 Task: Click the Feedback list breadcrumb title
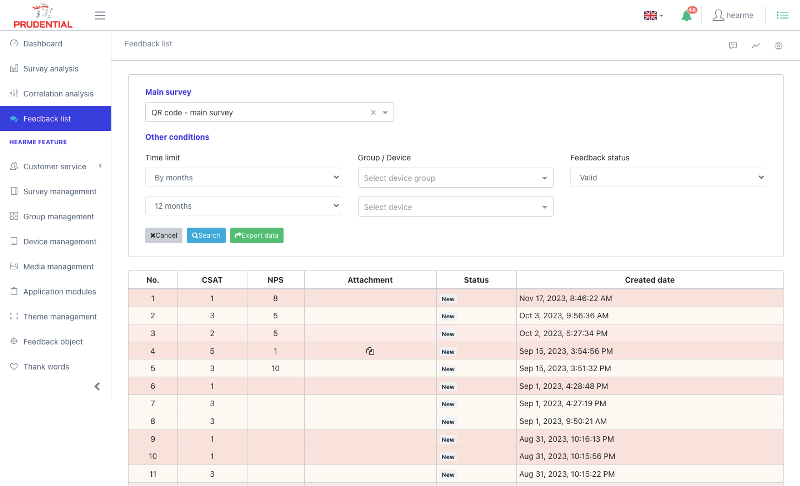click(148, 44)
